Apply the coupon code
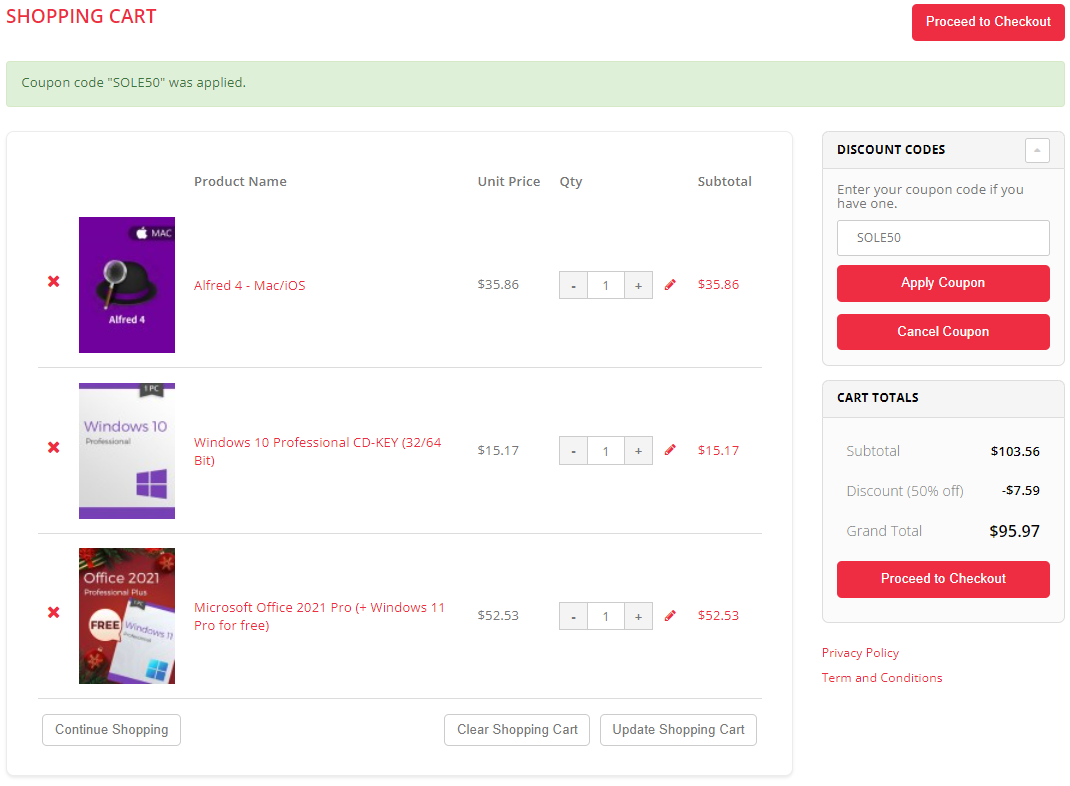The image size is (1070, 786). 943,283
